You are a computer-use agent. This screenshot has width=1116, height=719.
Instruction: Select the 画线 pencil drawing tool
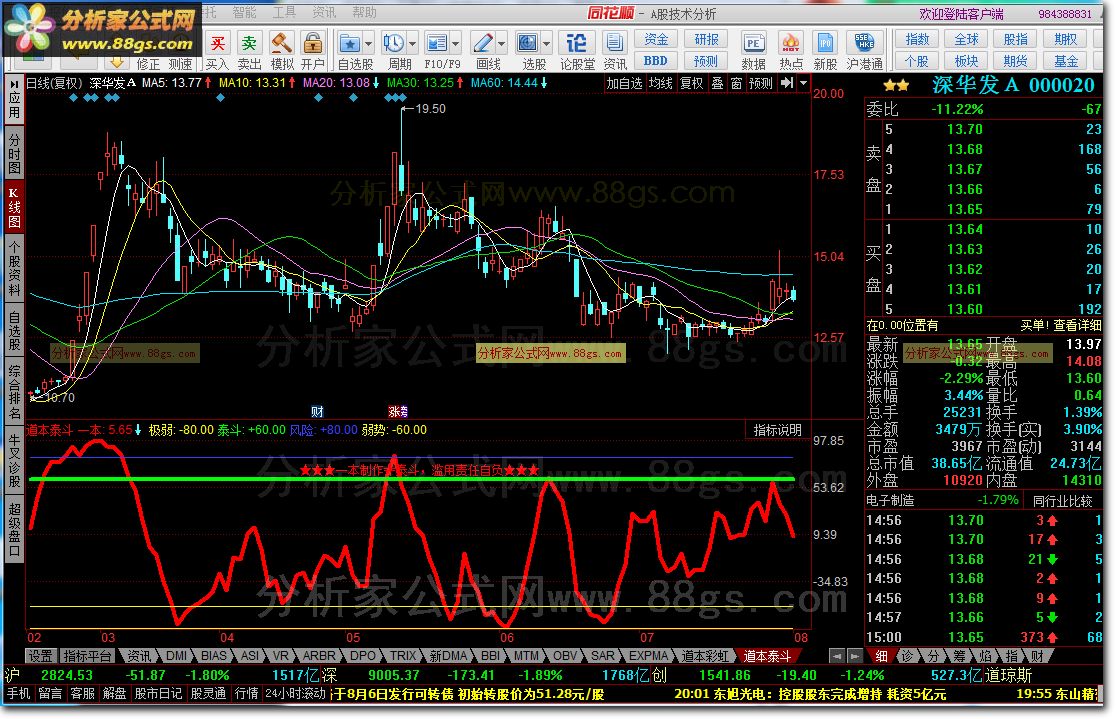pyautogui.click(x=483, y=43)
